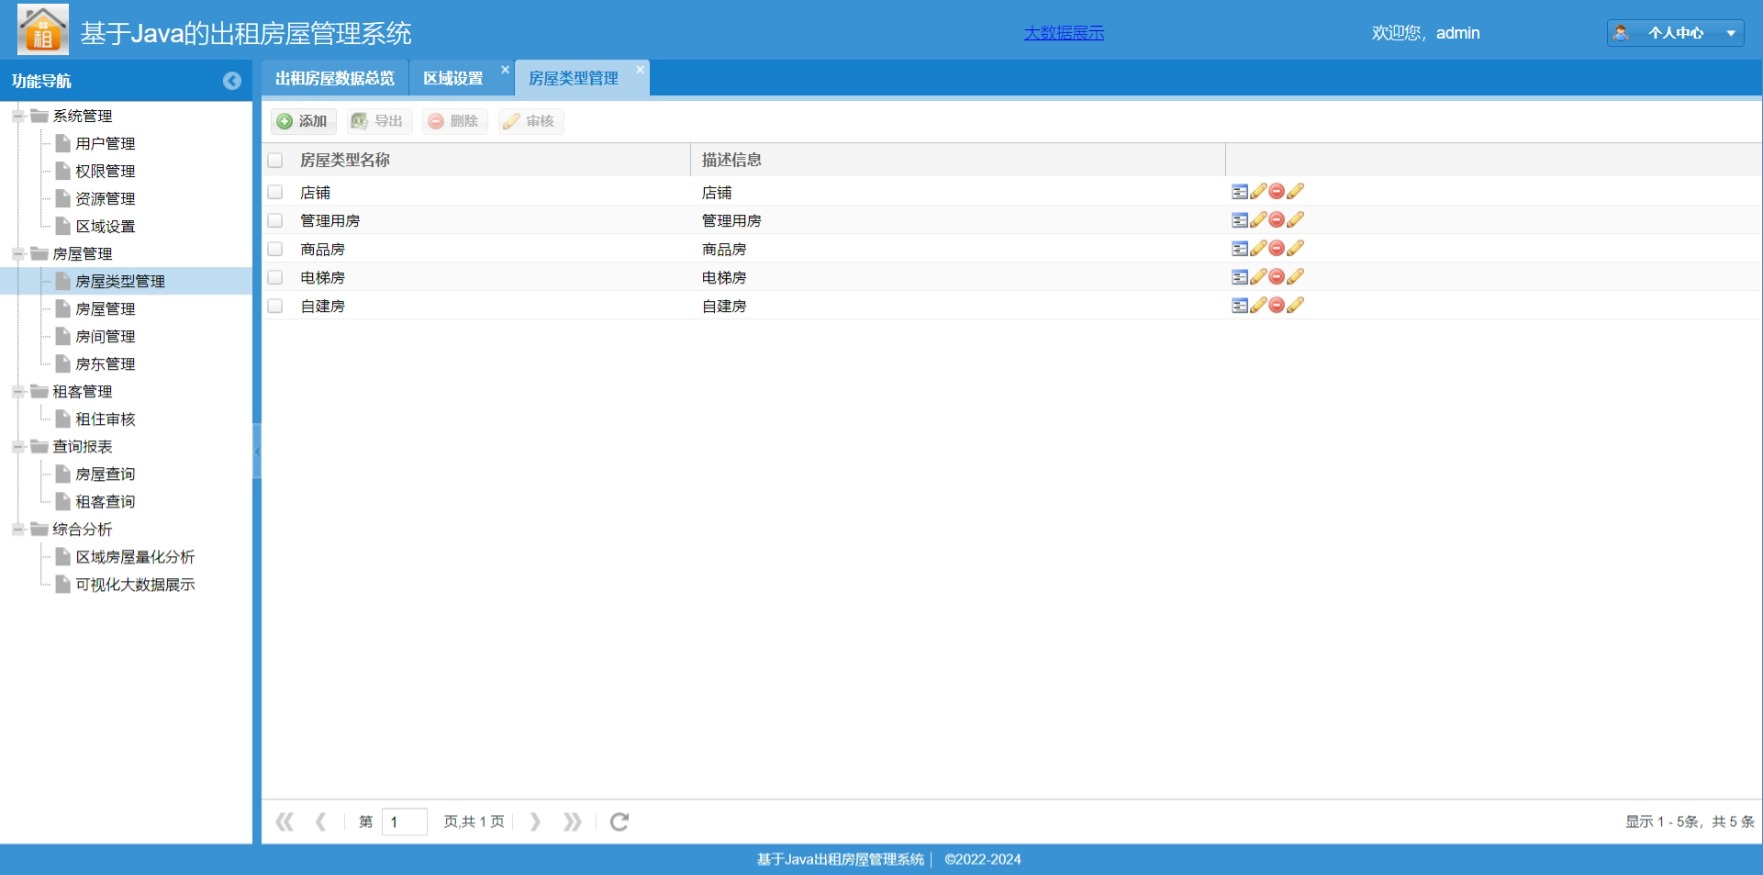Check the checkbox for 管理用房 row
Viewport: 1763px width, 875px height.
pos(275,220)
